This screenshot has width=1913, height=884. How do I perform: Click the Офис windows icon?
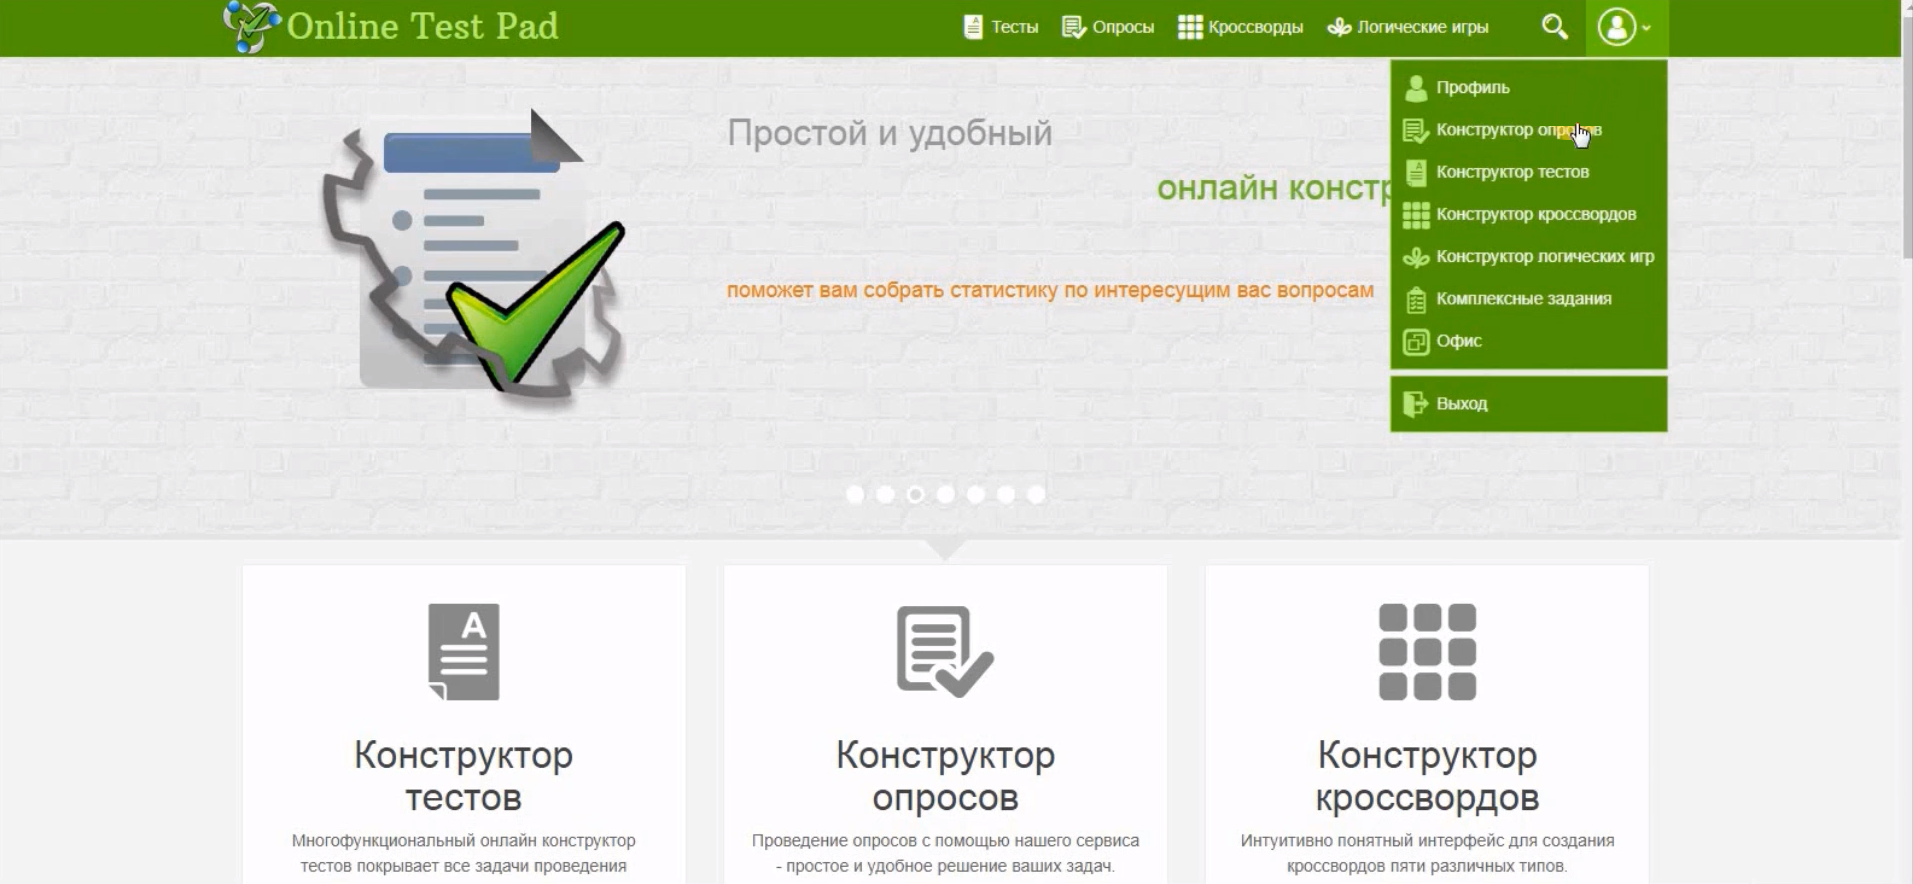[1415, 341]
